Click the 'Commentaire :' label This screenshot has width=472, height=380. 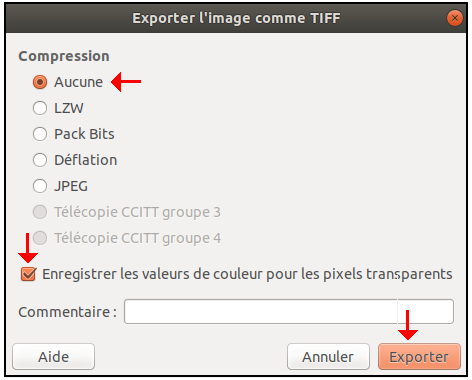[68, 312]
